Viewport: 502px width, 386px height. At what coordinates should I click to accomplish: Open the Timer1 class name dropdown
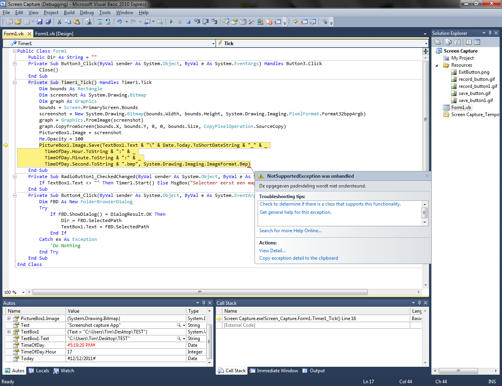tap(213, 43)
